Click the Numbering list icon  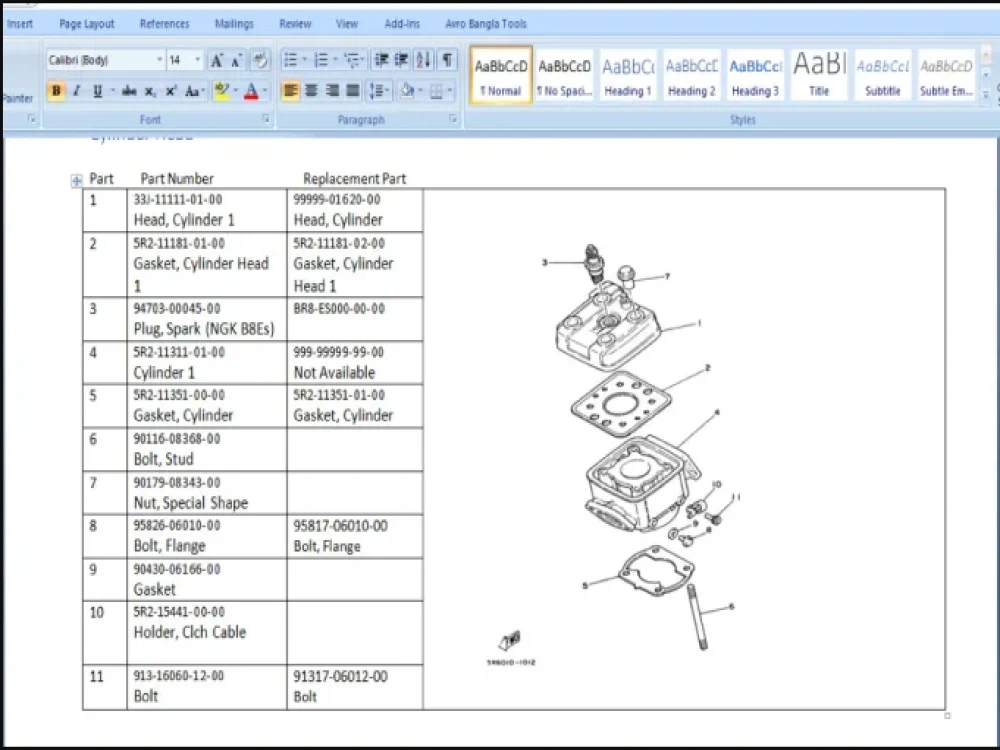point(321,60)
